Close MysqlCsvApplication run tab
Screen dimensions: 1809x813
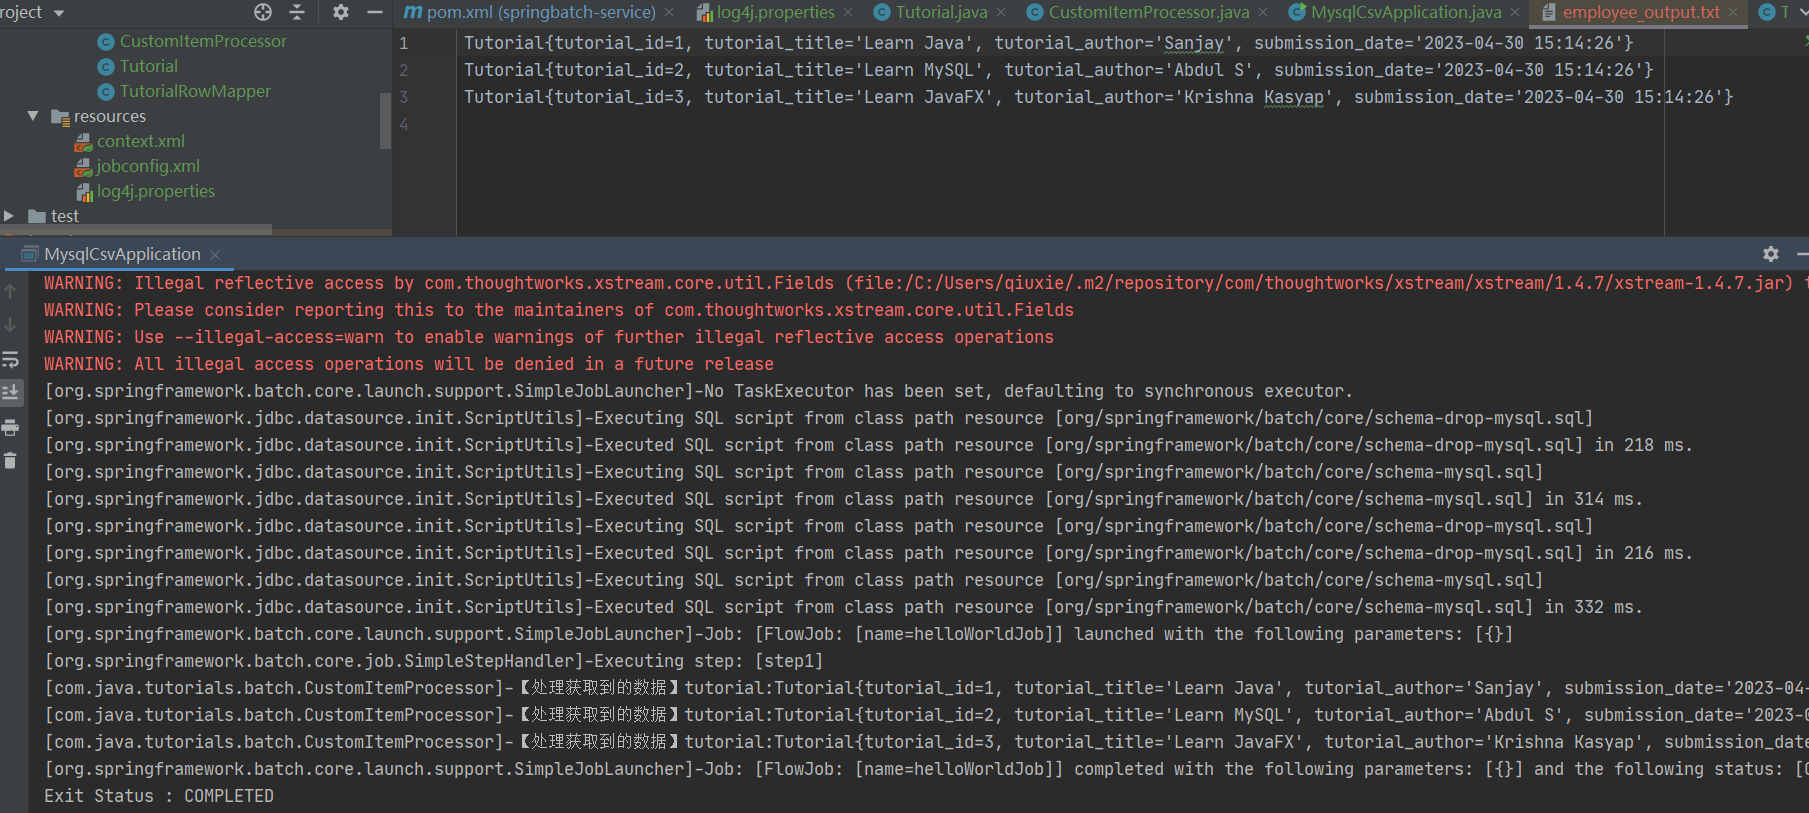tap(215, 255)
